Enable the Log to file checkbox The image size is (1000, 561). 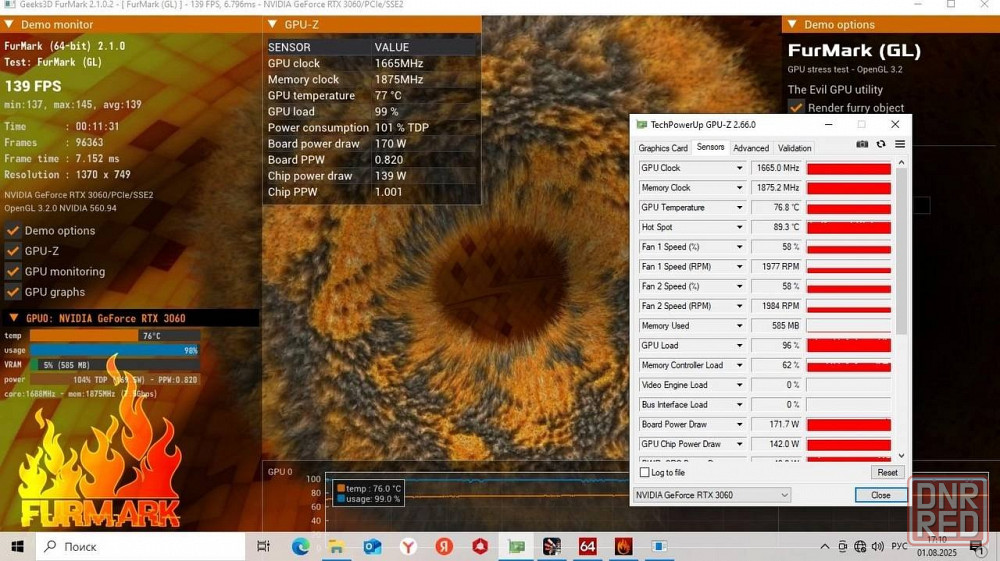pos(645,472)
